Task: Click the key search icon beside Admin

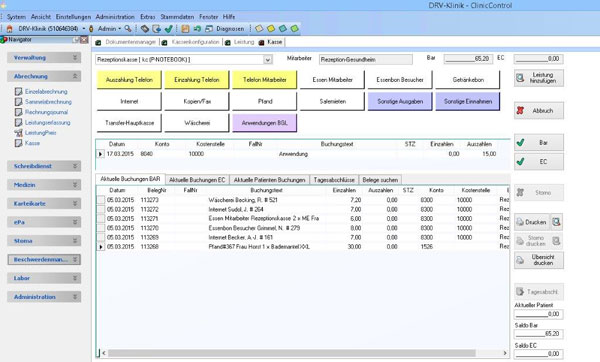Action: click(x=128, y=29)
